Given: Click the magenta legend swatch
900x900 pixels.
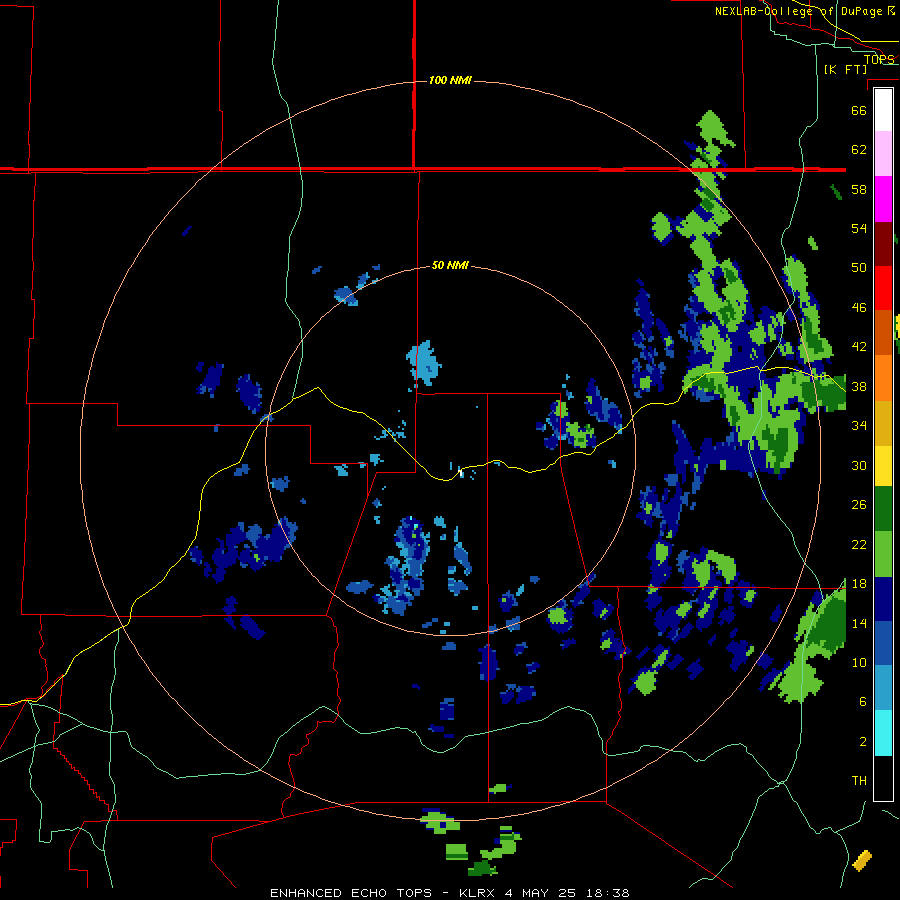Looking at the screenshot, I should tap(883, 199).
